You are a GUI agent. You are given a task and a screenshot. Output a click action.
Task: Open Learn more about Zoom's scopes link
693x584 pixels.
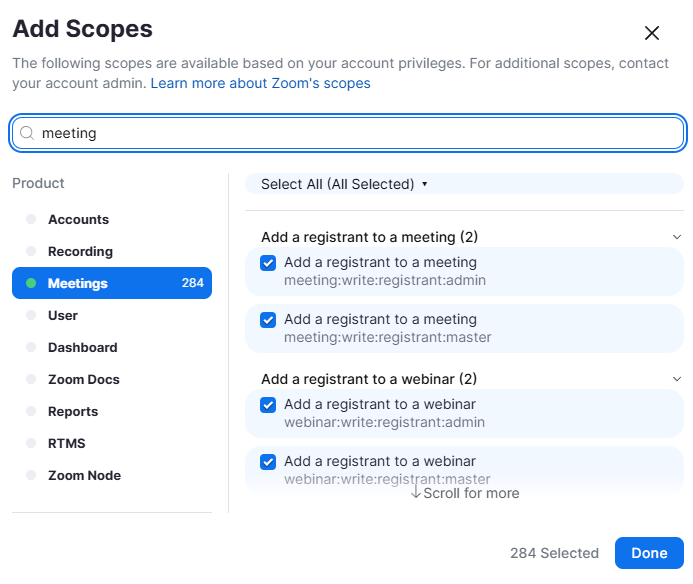[x=260, y=83]
